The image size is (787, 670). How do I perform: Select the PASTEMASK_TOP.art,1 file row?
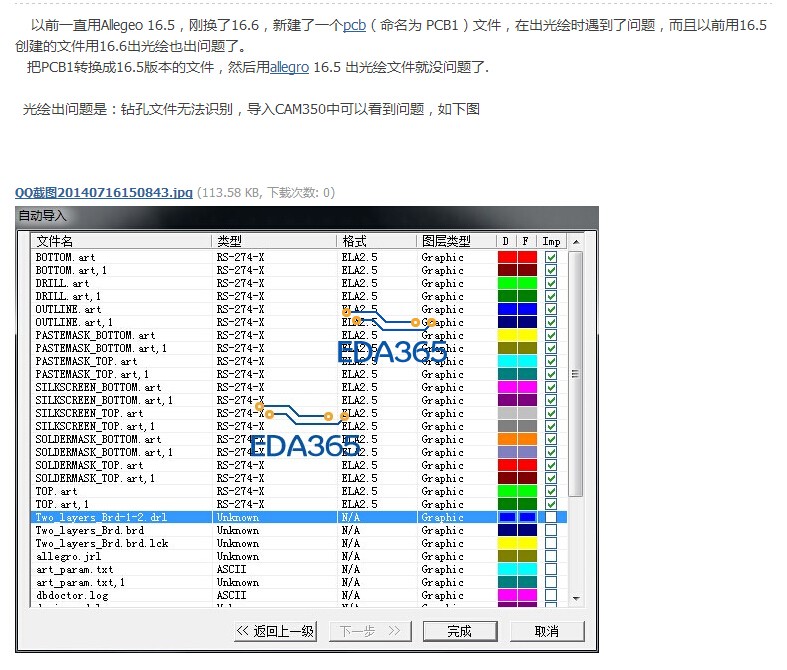[299, 374]
